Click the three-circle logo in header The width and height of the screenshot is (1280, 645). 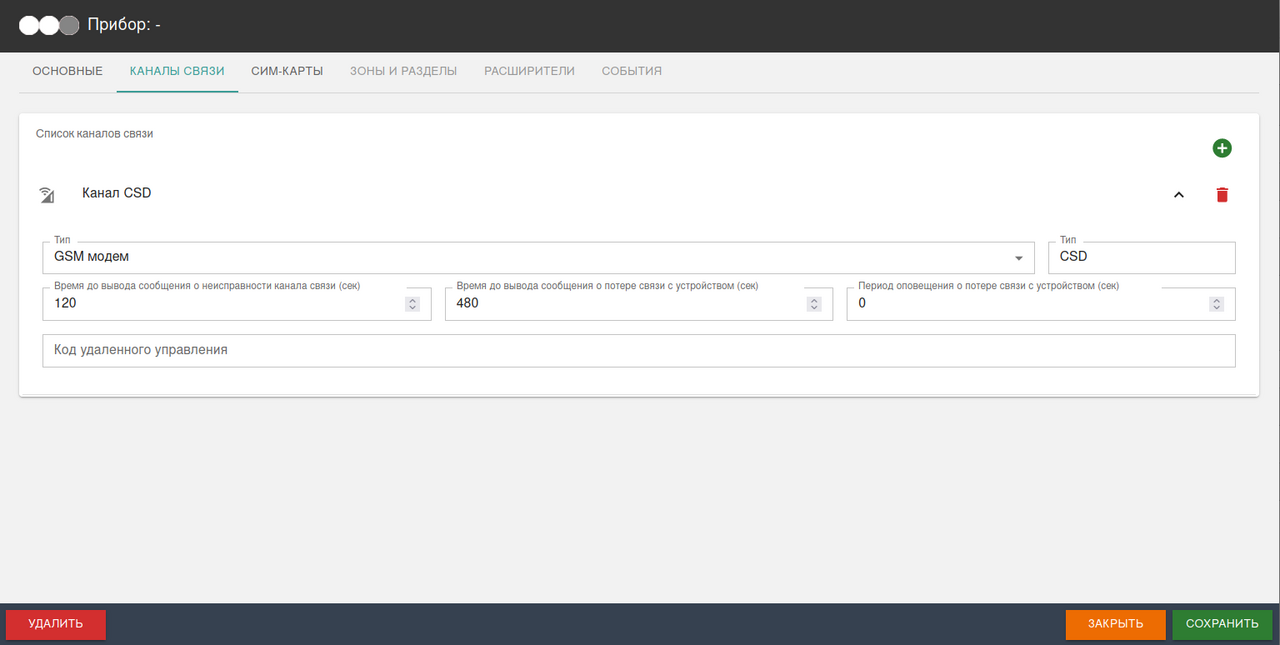(x=49, y=25)
